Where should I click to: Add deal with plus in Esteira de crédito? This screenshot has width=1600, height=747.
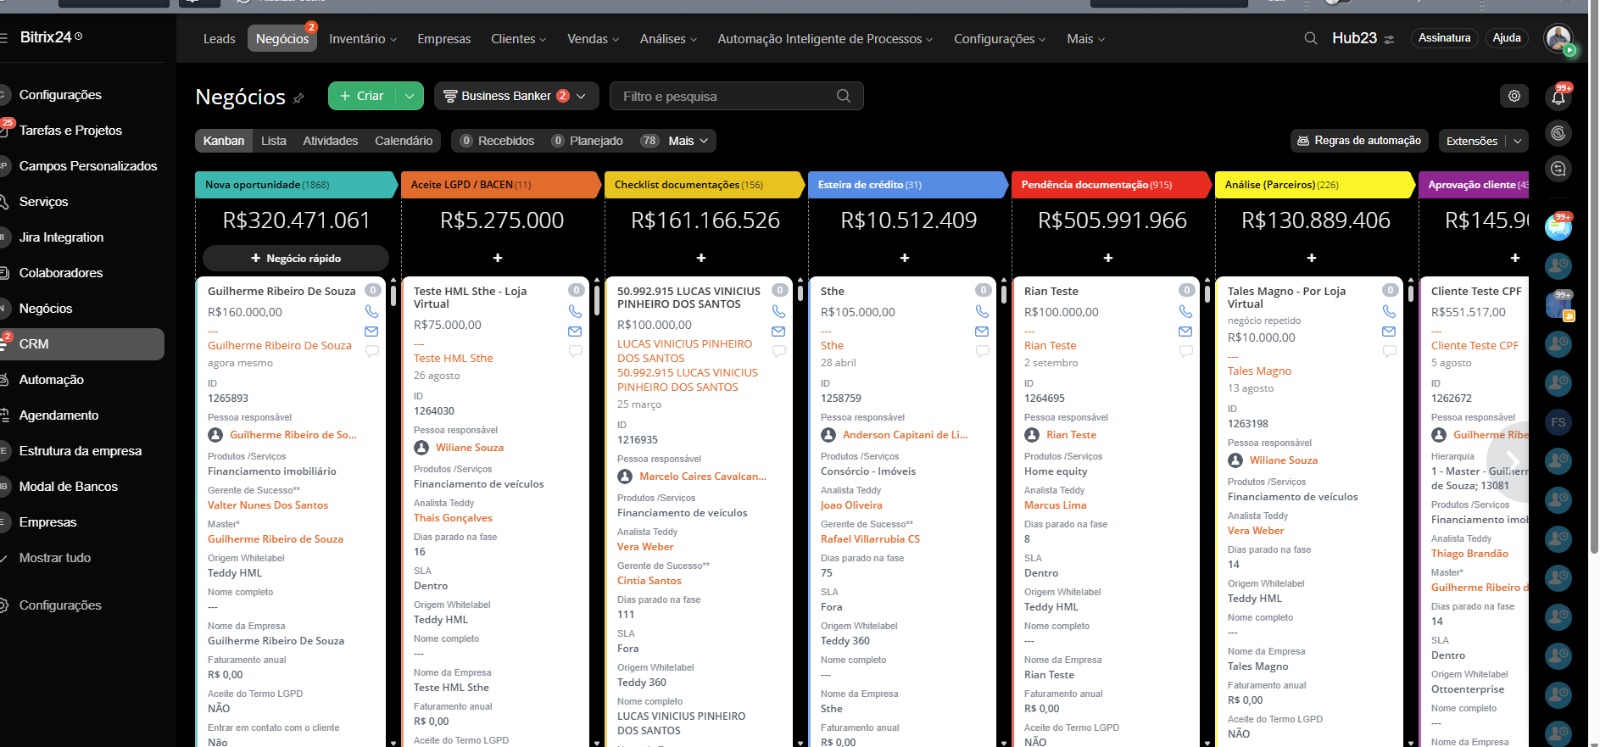click(x=904, y=258)
